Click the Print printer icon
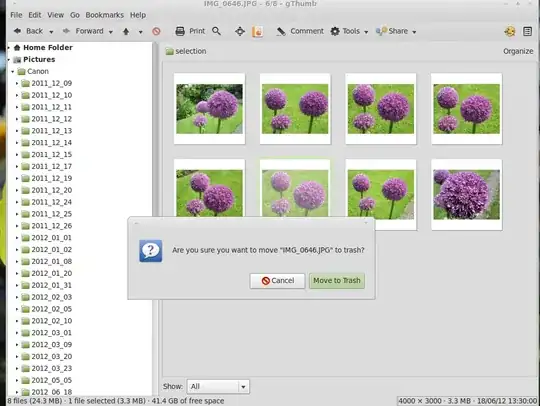 pyautogui.click(x=180, y=31)
